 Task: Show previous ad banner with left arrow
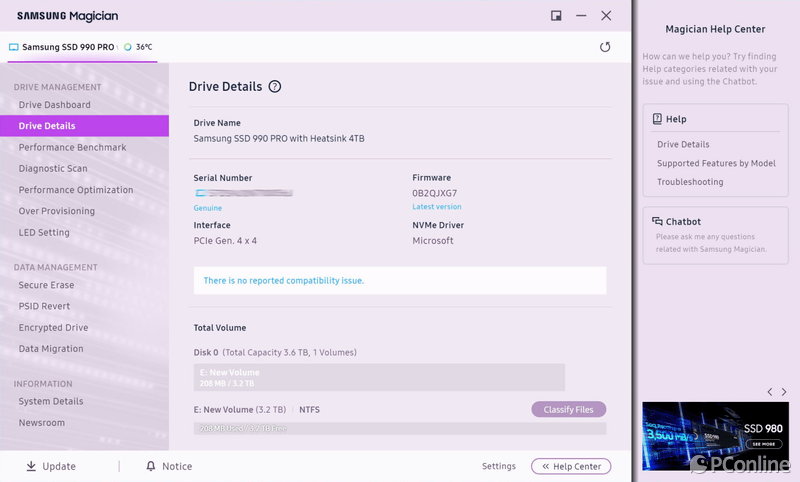[768, 392]
